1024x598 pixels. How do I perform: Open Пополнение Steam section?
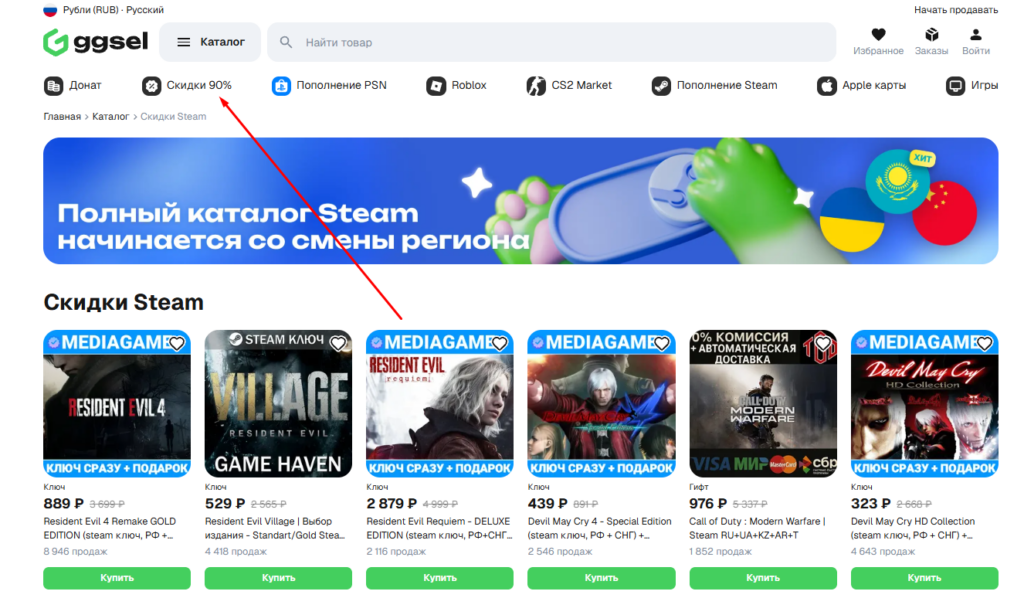click(714, 86)
